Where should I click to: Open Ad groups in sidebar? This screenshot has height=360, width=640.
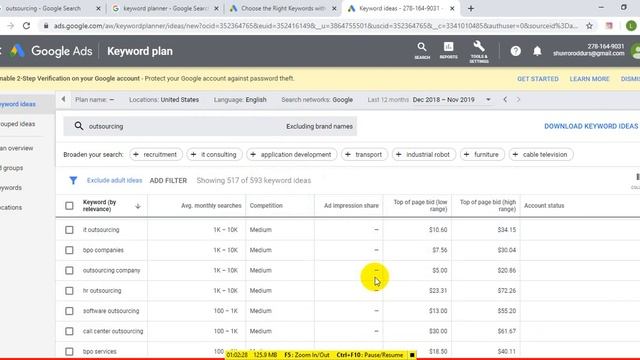(x=12, y=168)
